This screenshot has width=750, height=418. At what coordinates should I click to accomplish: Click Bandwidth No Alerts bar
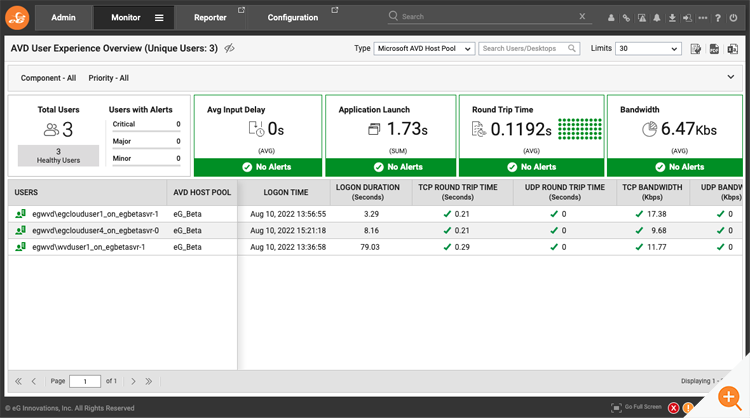[674, 167]
